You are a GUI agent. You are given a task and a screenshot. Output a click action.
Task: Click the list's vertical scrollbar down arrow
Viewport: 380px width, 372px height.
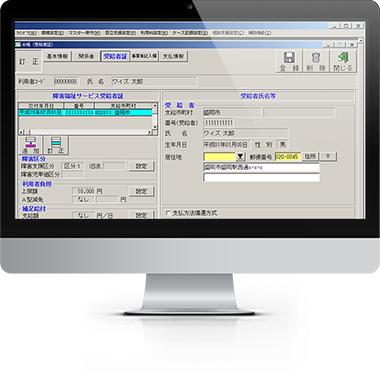tap(155, 127)
